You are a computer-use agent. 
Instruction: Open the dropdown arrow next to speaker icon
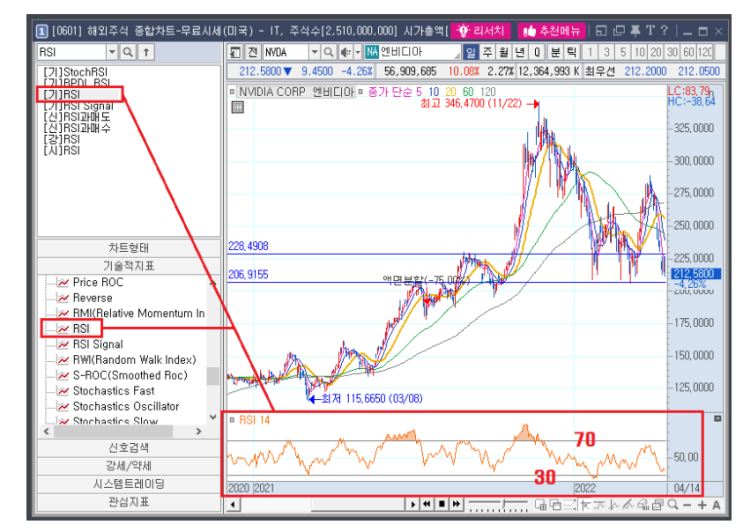tap(358, 52)
